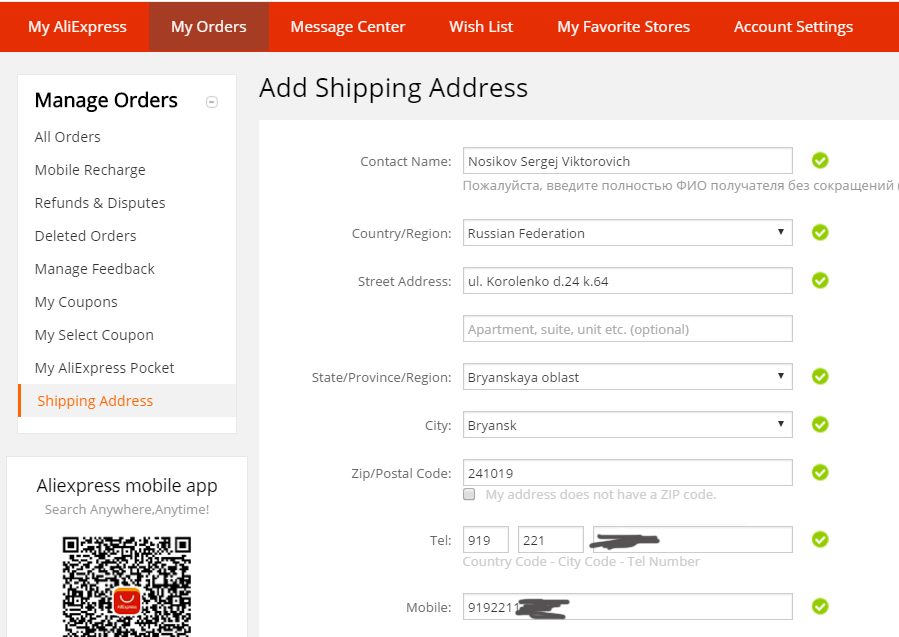
Task: Click the AliExpress app QR code
Action: (x=127, y=587)
